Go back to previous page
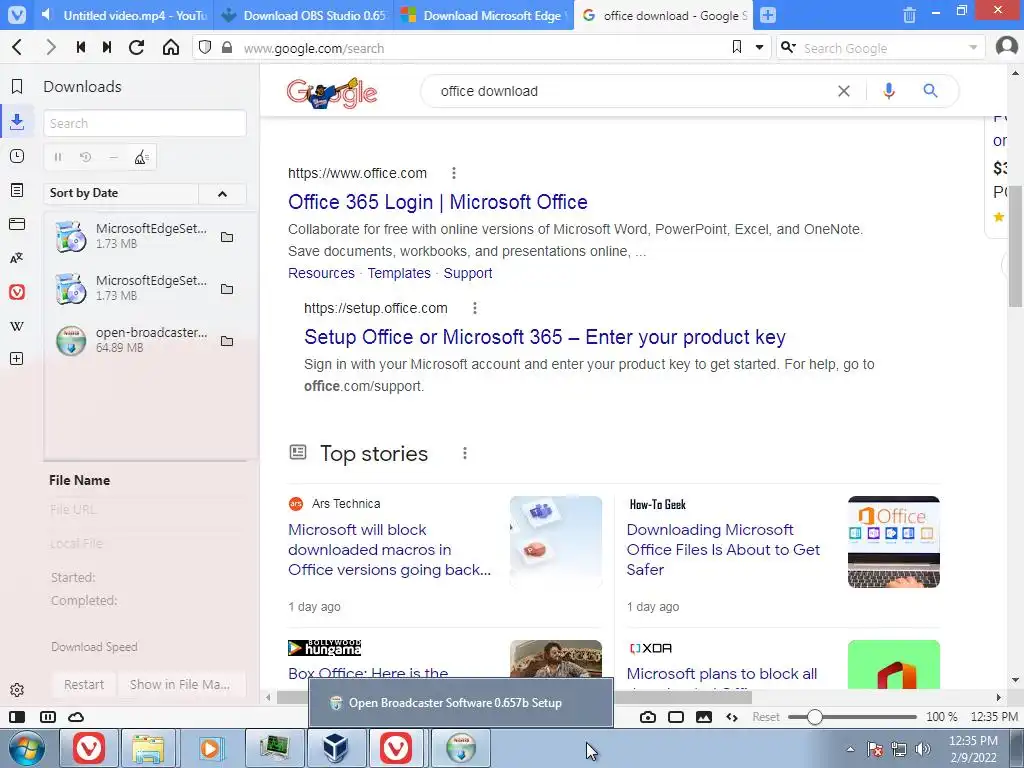Viewport: 1024px width, 768px height. 18,47
